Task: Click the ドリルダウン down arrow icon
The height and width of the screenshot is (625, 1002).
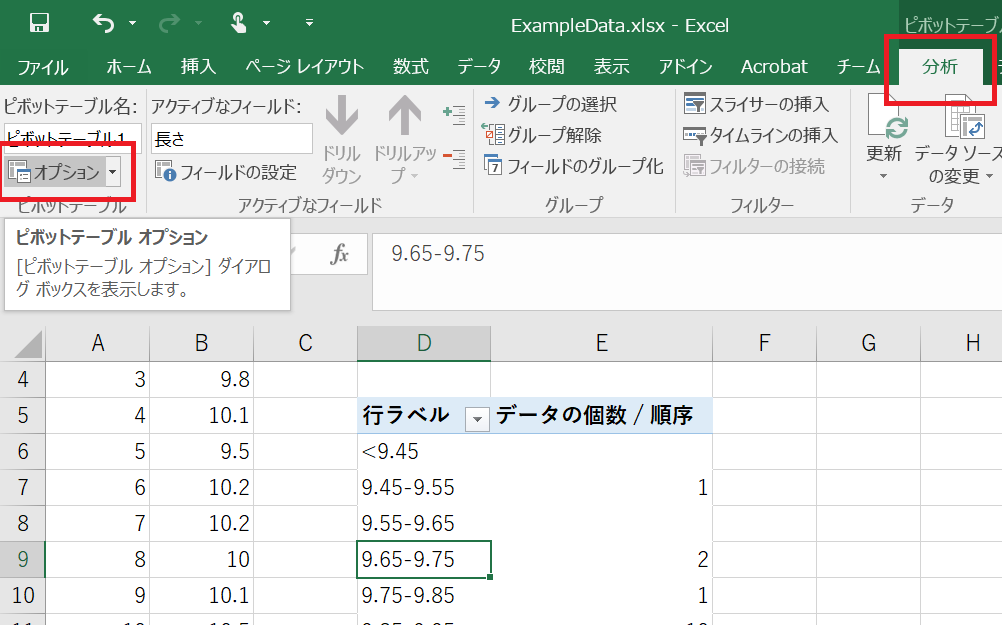Action: point(341,116)
